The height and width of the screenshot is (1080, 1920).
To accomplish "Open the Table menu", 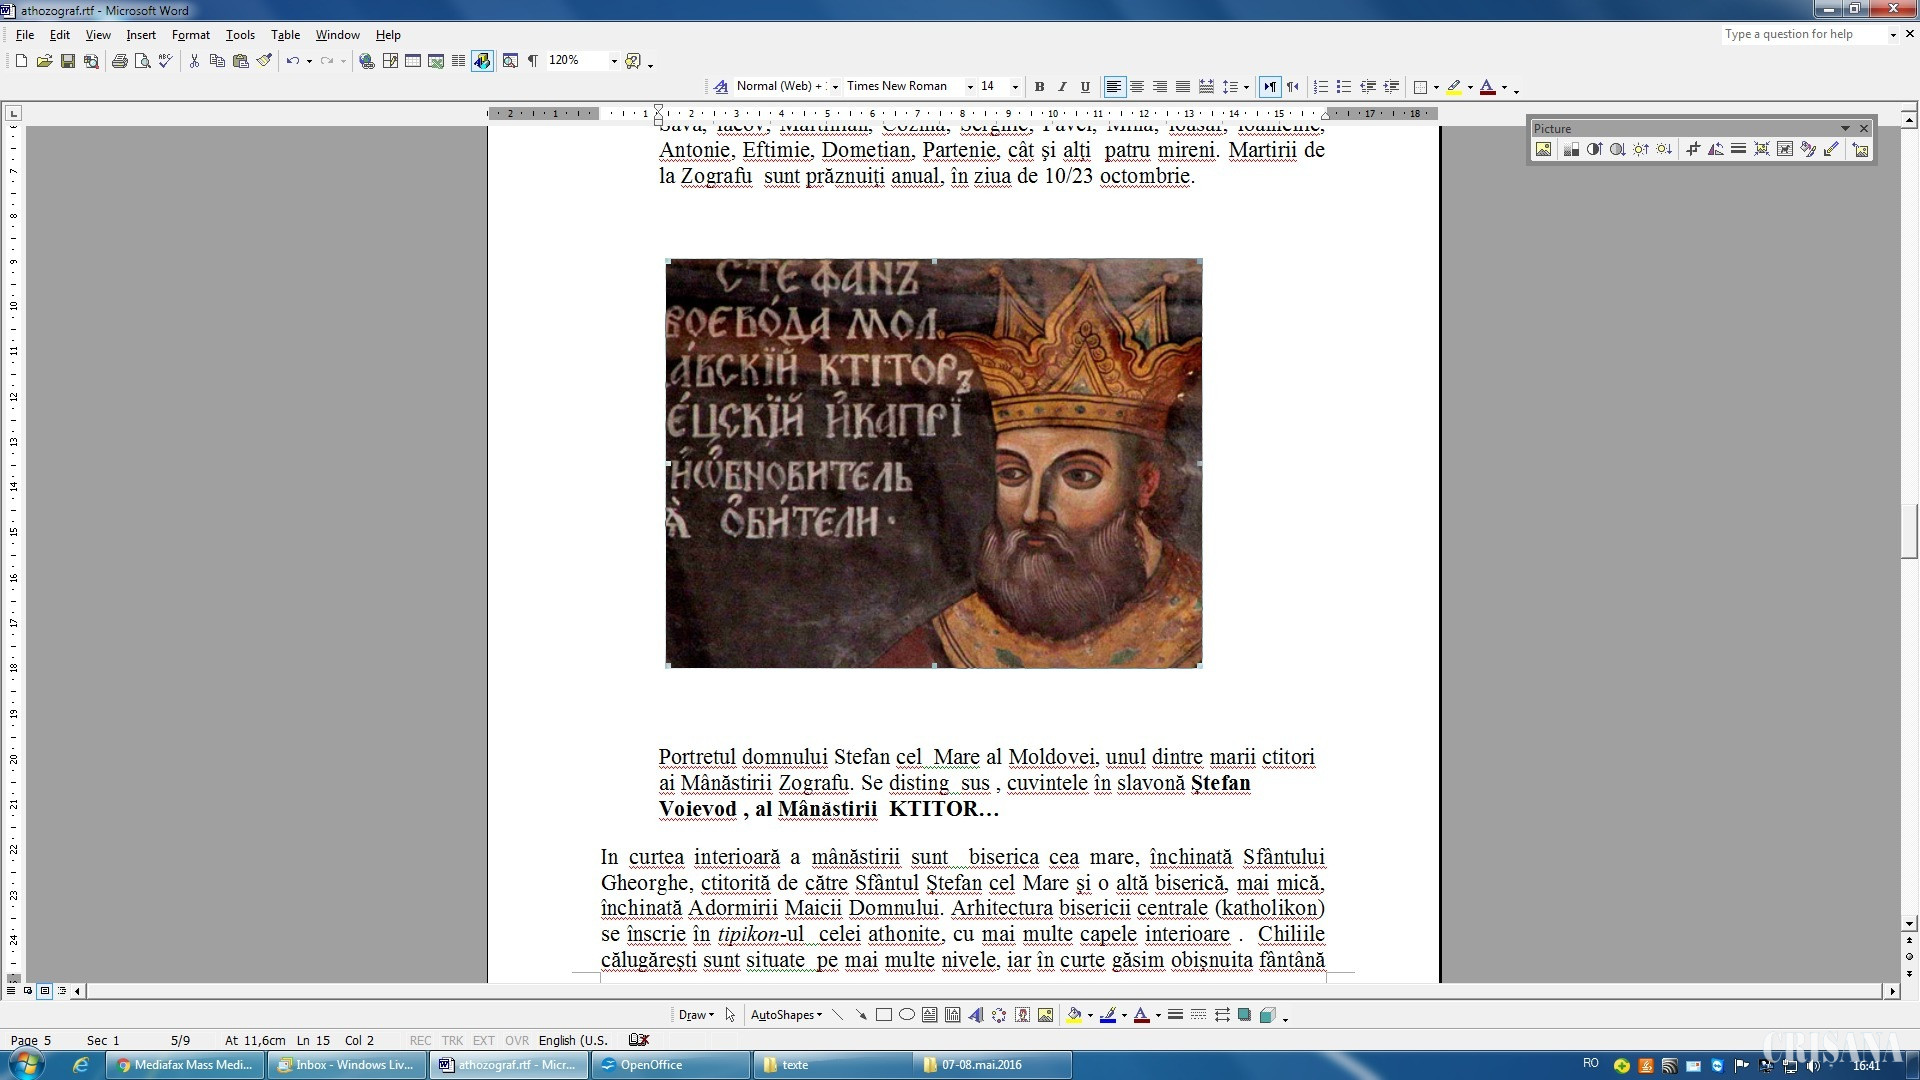I will [285, 35].
